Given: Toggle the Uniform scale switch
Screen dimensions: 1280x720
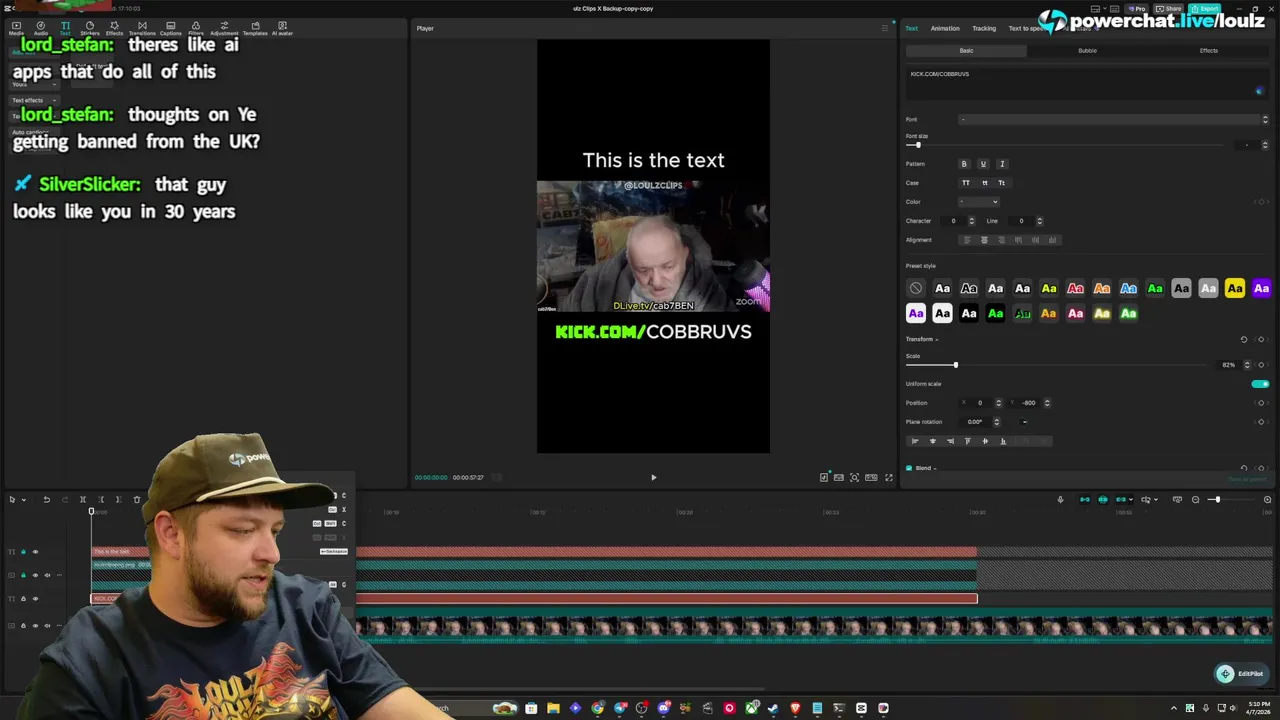Looking at the screenshot, I should point(1260,384).
